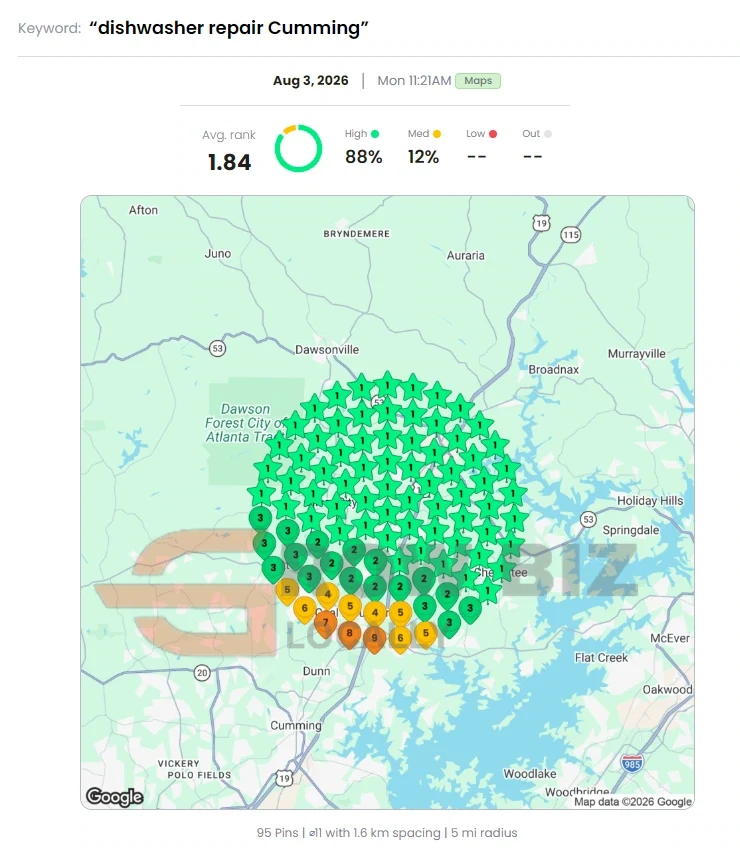Click the orange map pin numbered 8
Image resolution: width=740 pixels, height=855 pixels.
point(350,635)
